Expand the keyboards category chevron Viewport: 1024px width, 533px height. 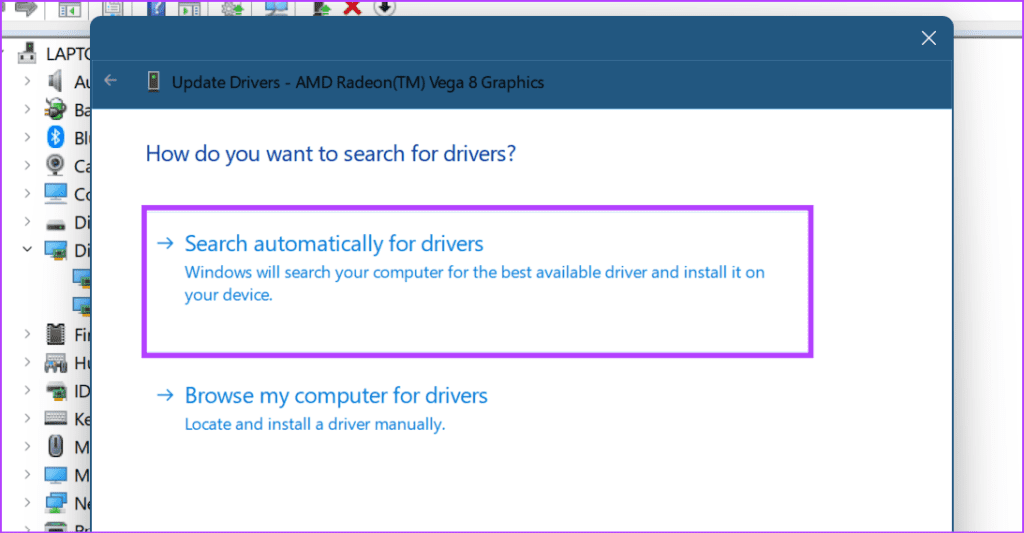click(x=27, y=418)
